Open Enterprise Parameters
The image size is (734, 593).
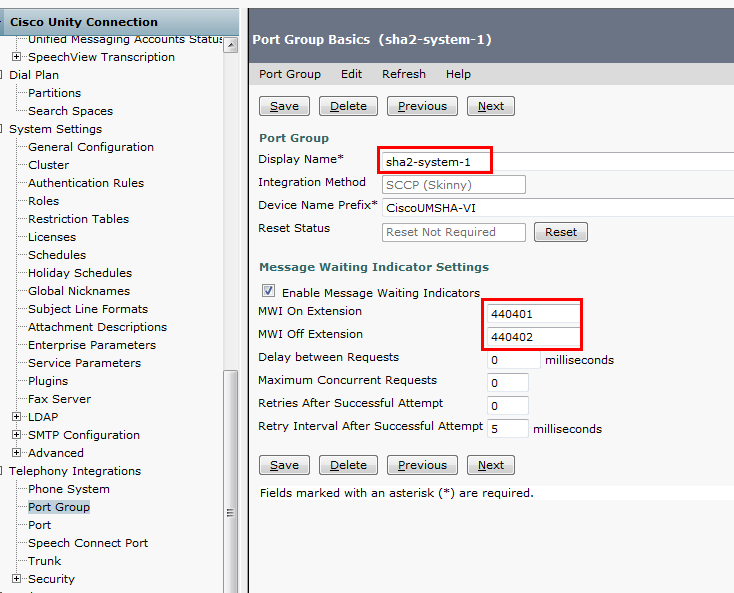click(x=92, y=345)
